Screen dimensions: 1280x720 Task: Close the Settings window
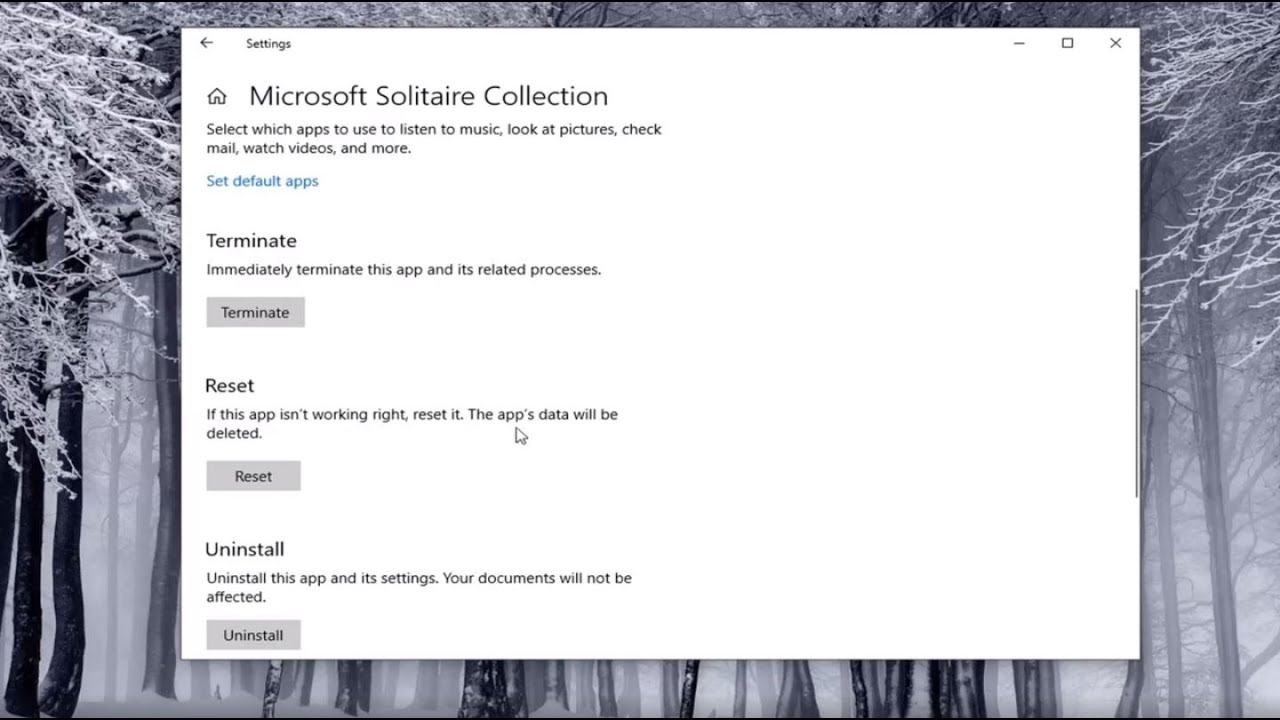click(1115, 43)
